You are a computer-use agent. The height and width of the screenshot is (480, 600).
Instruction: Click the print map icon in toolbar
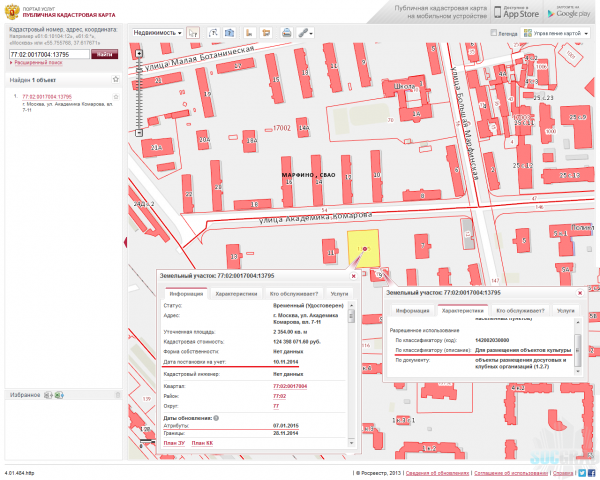coord(287,33)
